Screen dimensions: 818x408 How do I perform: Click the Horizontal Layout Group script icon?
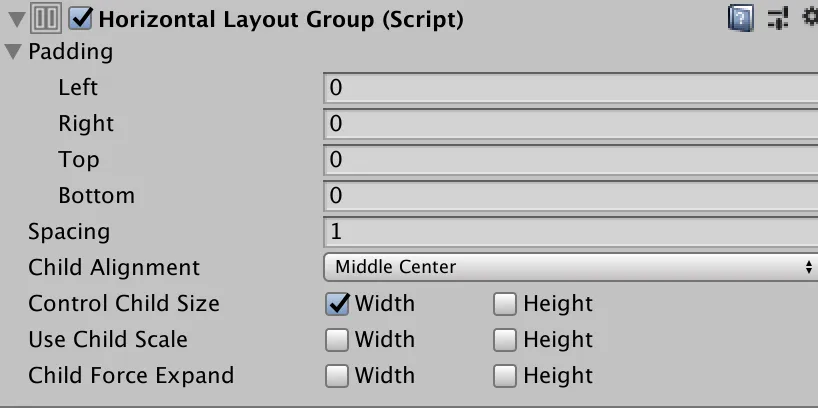pos(47,18)
